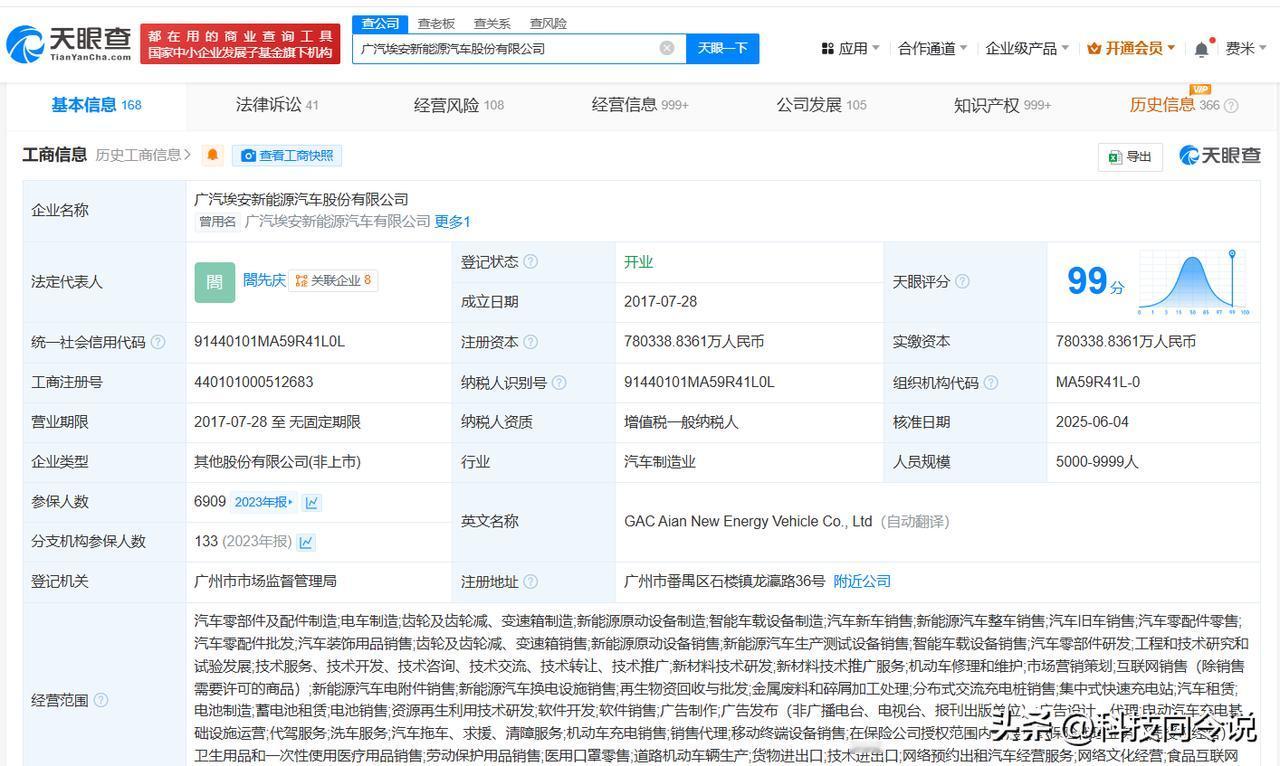1280x766 pixels.
Task: Select the 查老板 search tab
Action: pos(436,23)
